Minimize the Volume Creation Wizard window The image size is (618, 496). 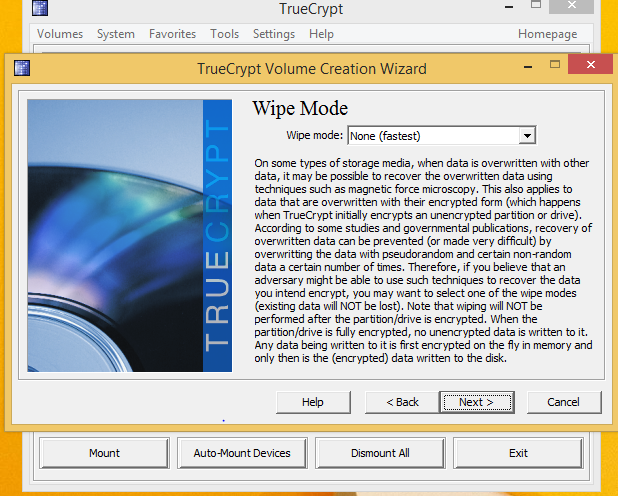coord(528,66)
